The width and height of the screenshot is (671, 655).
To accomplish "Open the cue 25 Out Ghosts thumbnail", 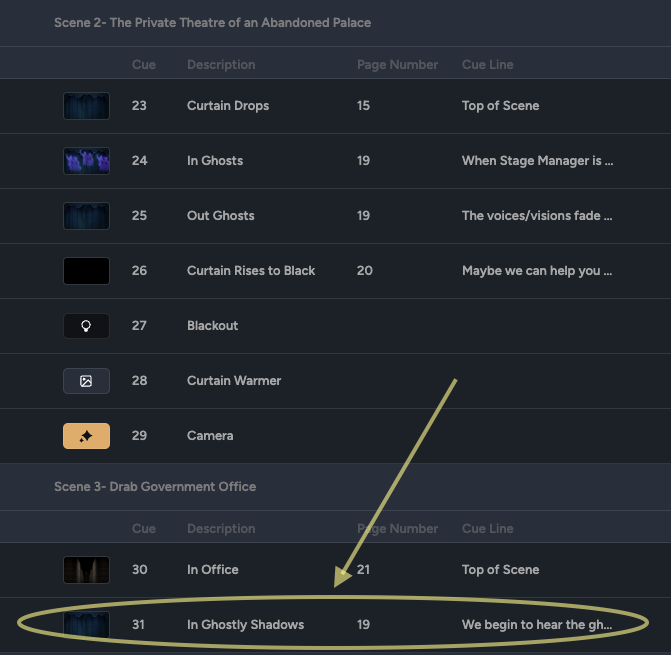I will click(86, 216).
